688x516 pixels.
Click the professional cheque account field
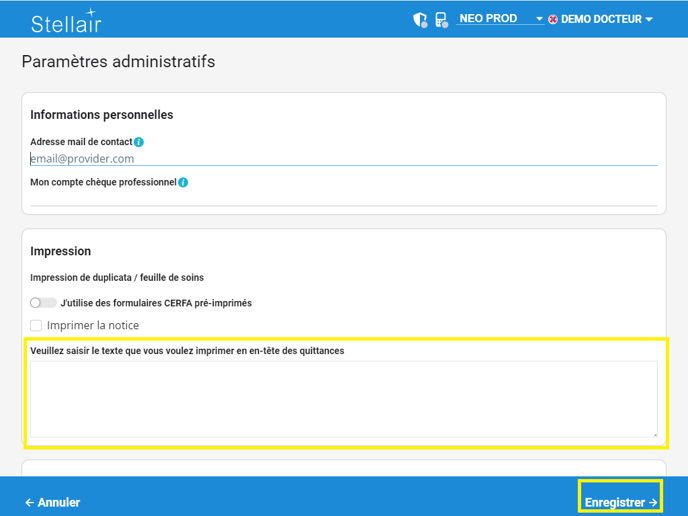coord(343,198)
